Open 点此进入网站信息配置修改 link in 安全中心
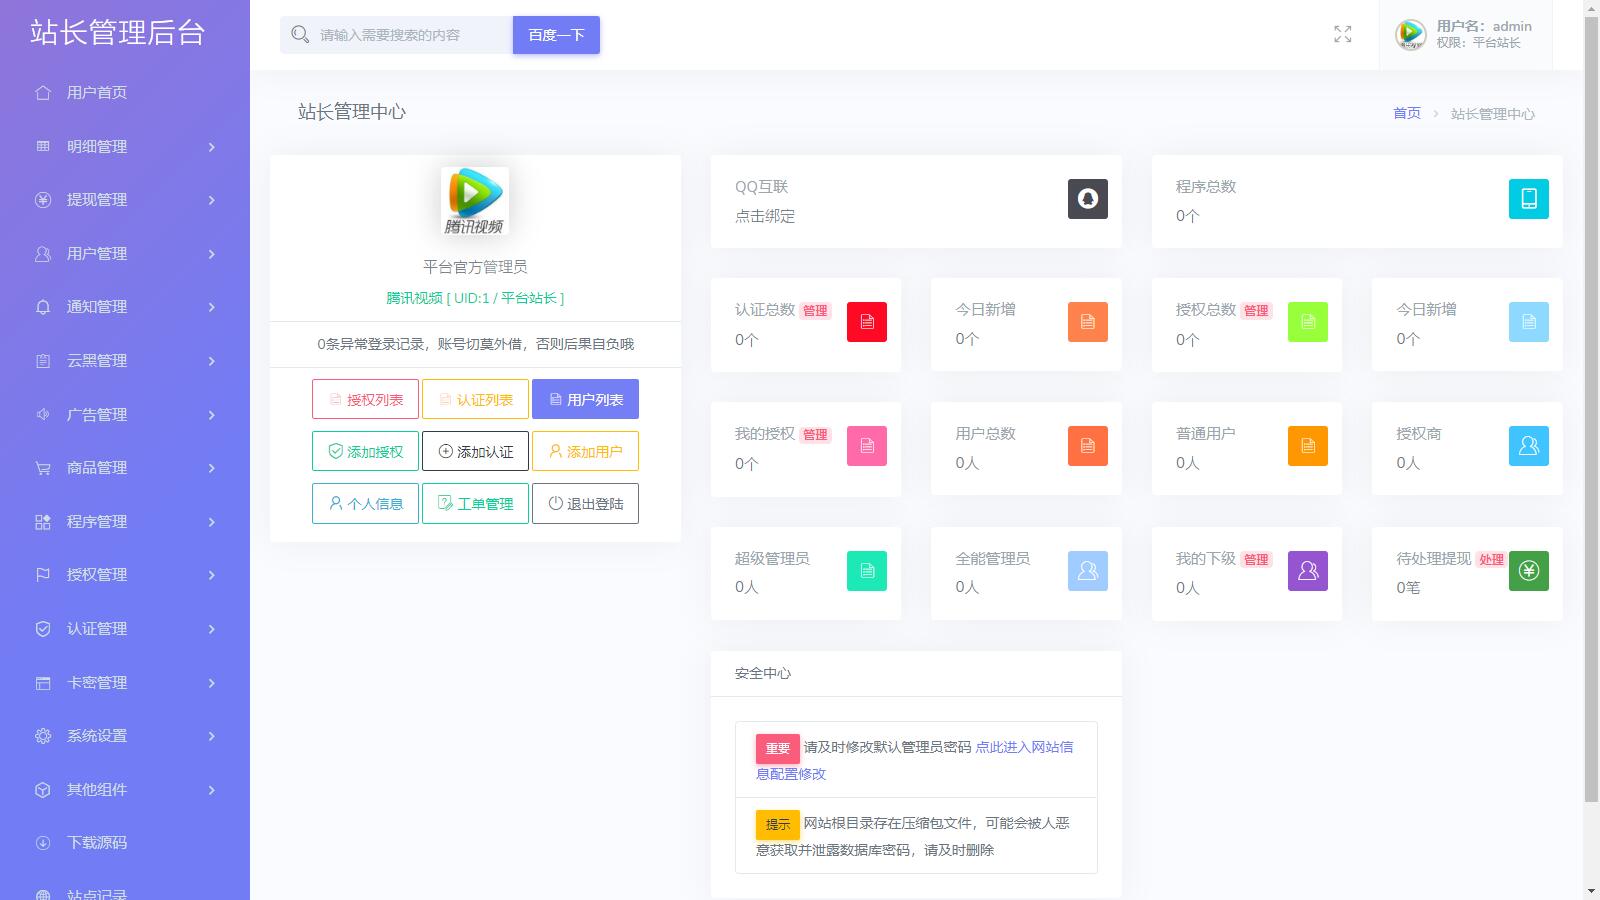 point(1021,746)
